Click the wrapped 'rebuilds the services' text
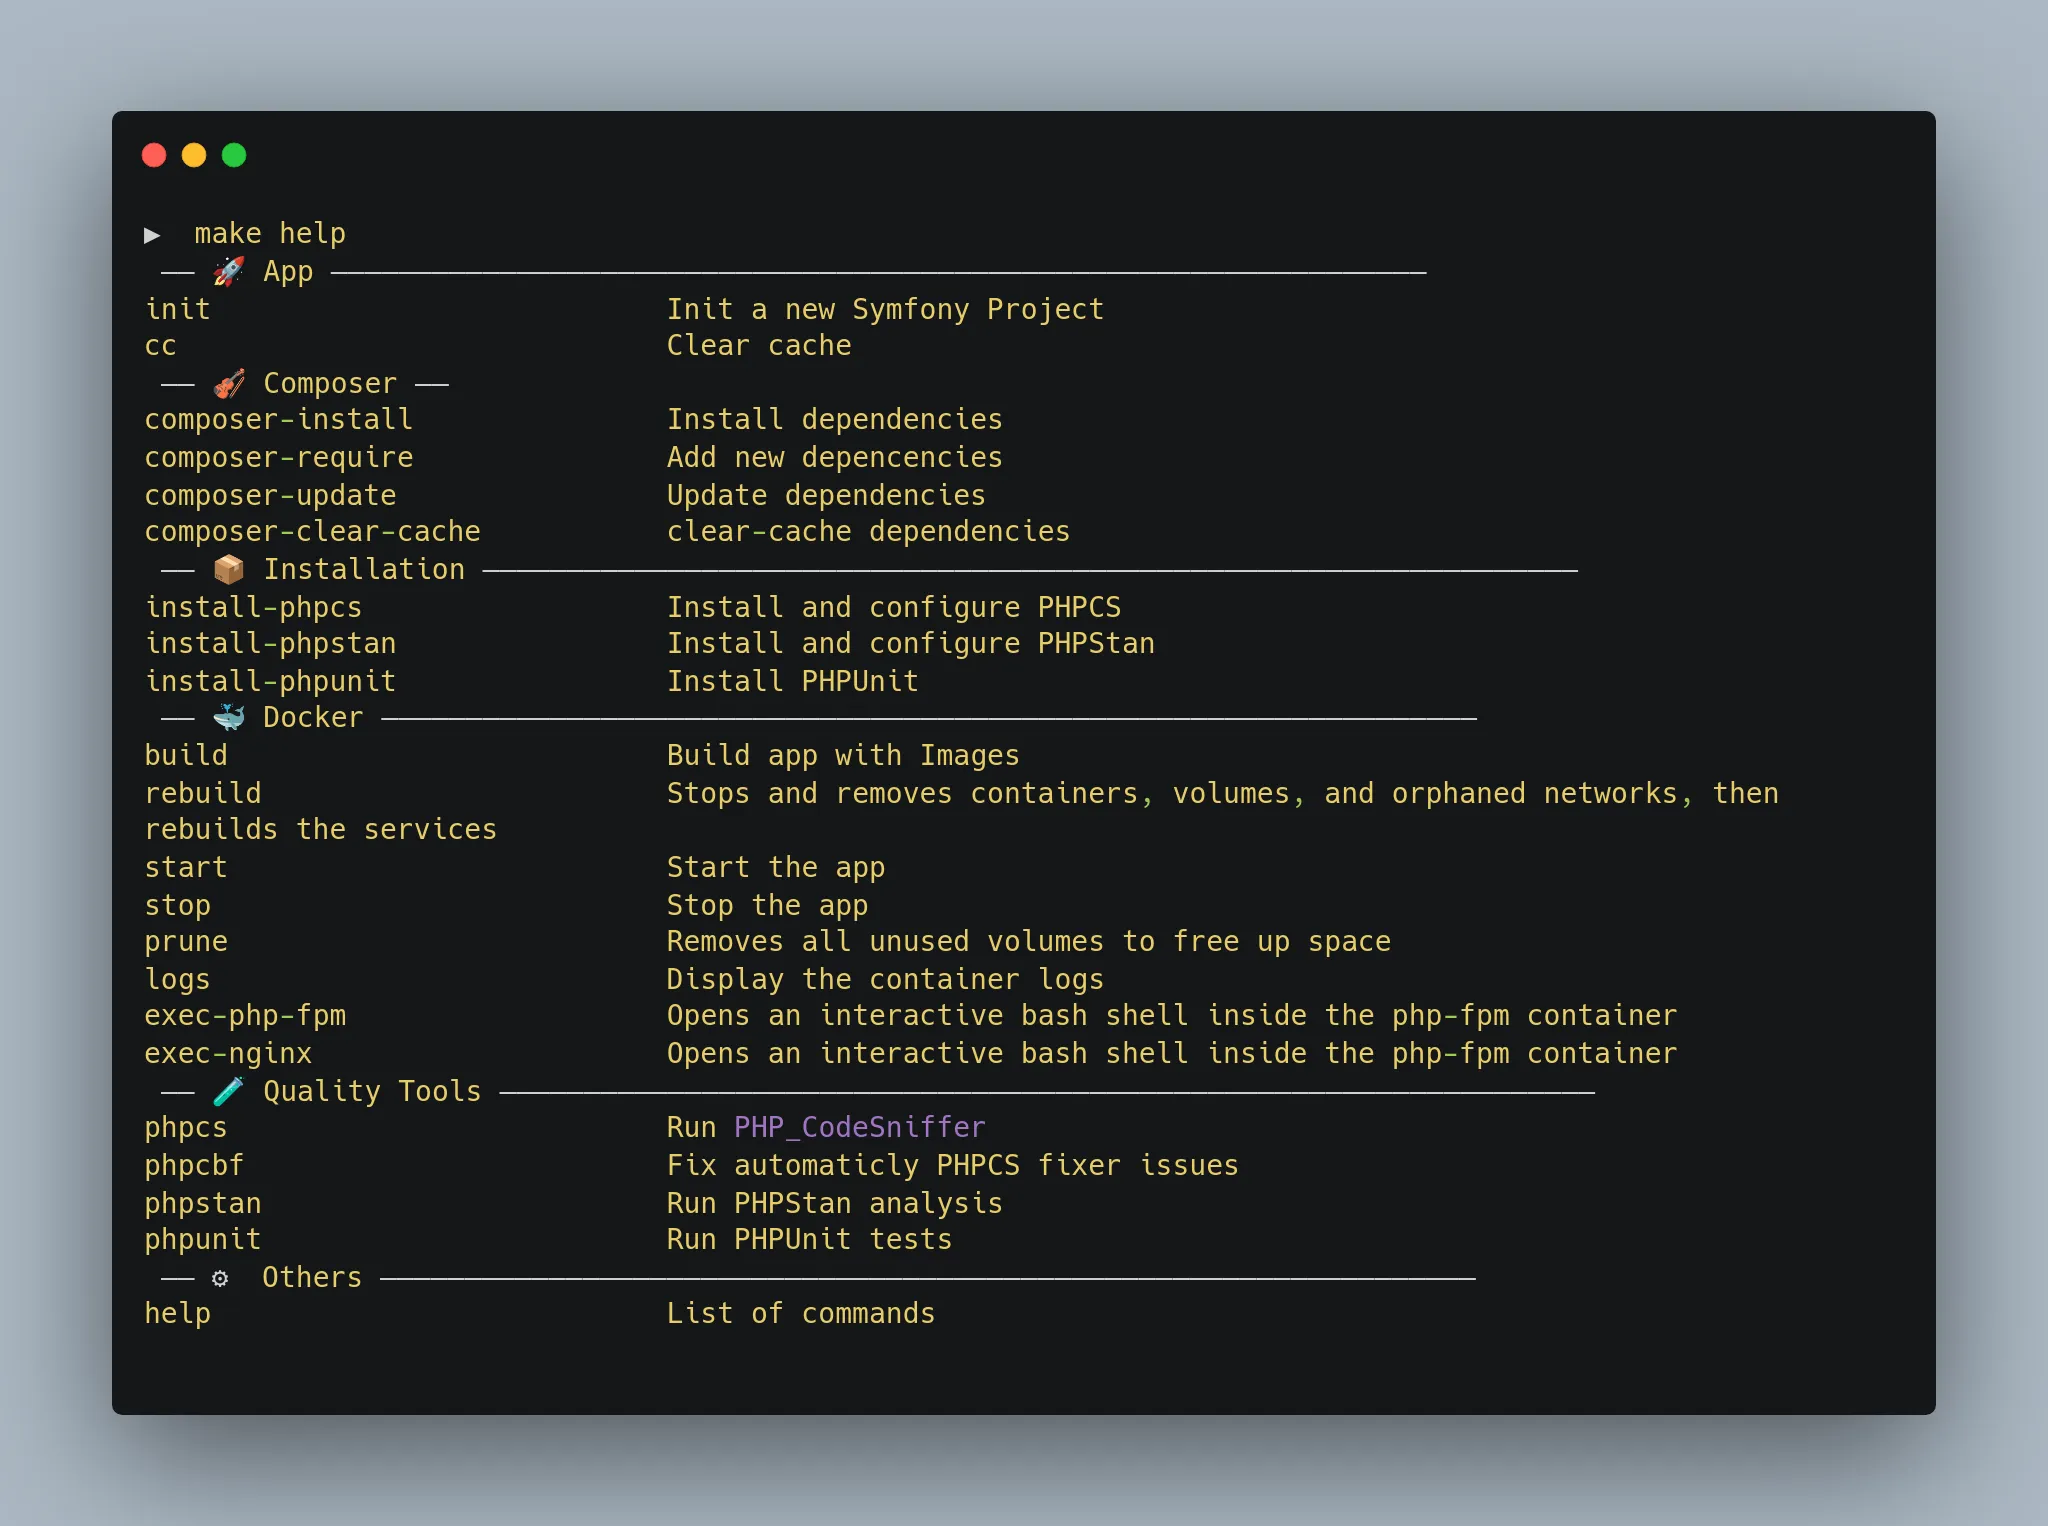2048x1526 pixels. pos(321,830)
